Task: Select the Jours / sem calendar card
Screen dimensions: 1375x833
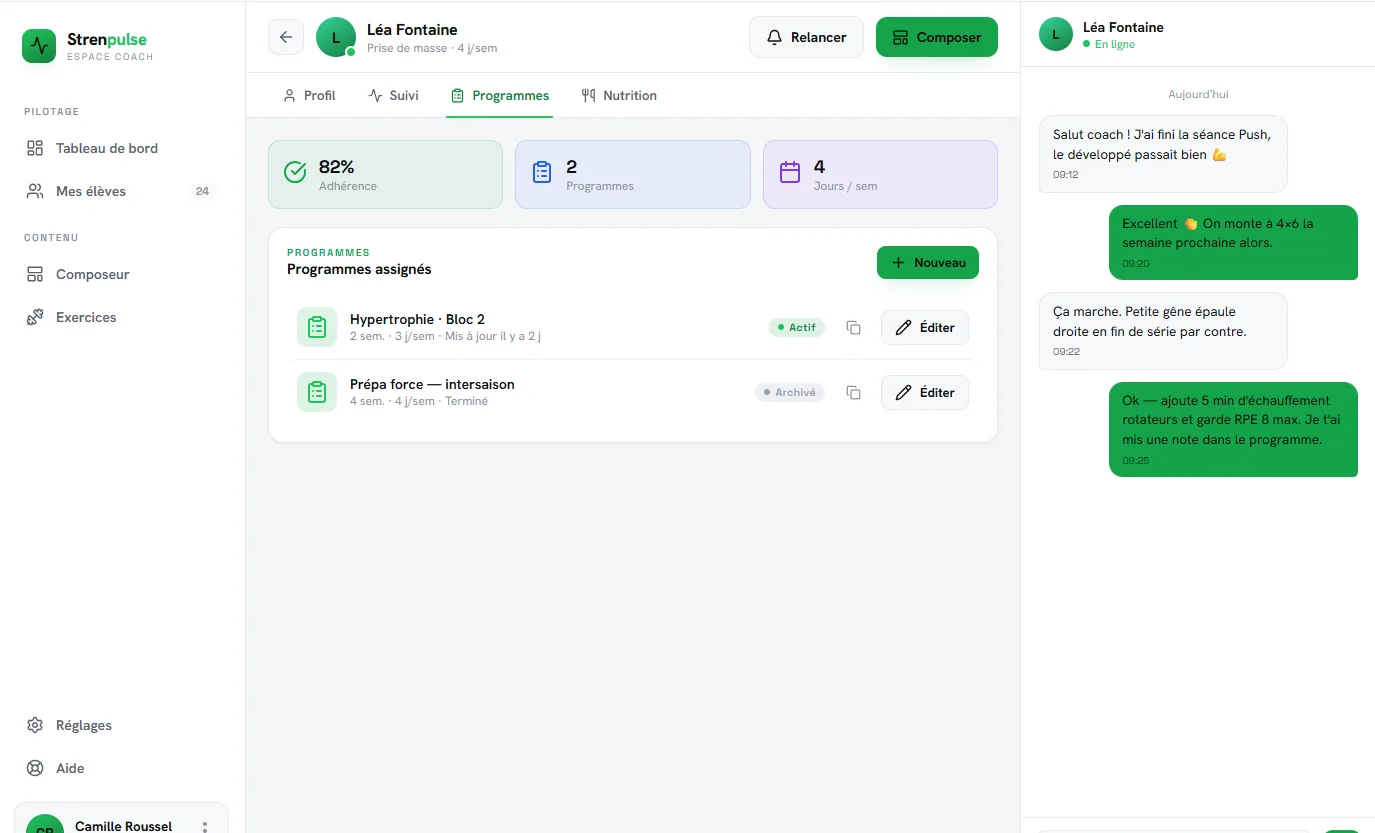Action: pyautogui.click(x=880, y=174)
